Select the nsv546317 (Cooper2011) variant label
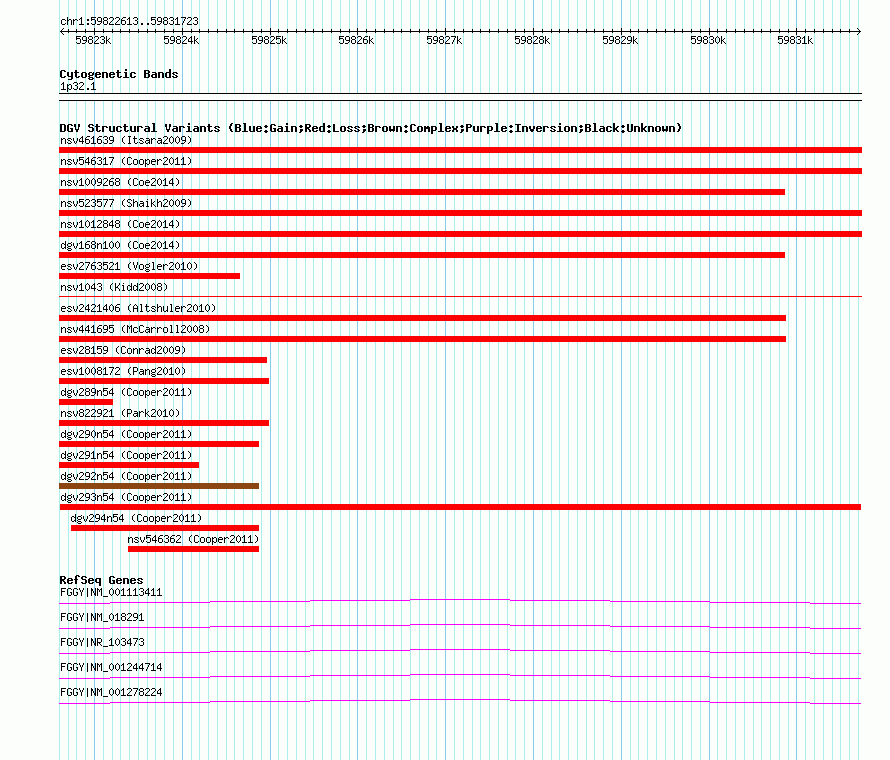Screen dimensions: 890x760 point(126,161)
